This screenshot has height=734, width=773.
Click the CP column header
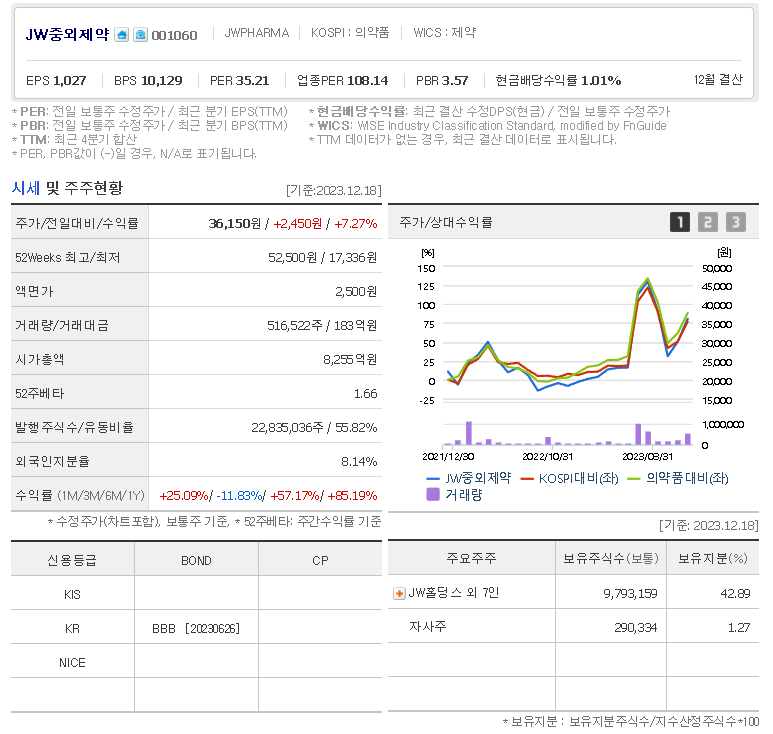pos(320,561)
